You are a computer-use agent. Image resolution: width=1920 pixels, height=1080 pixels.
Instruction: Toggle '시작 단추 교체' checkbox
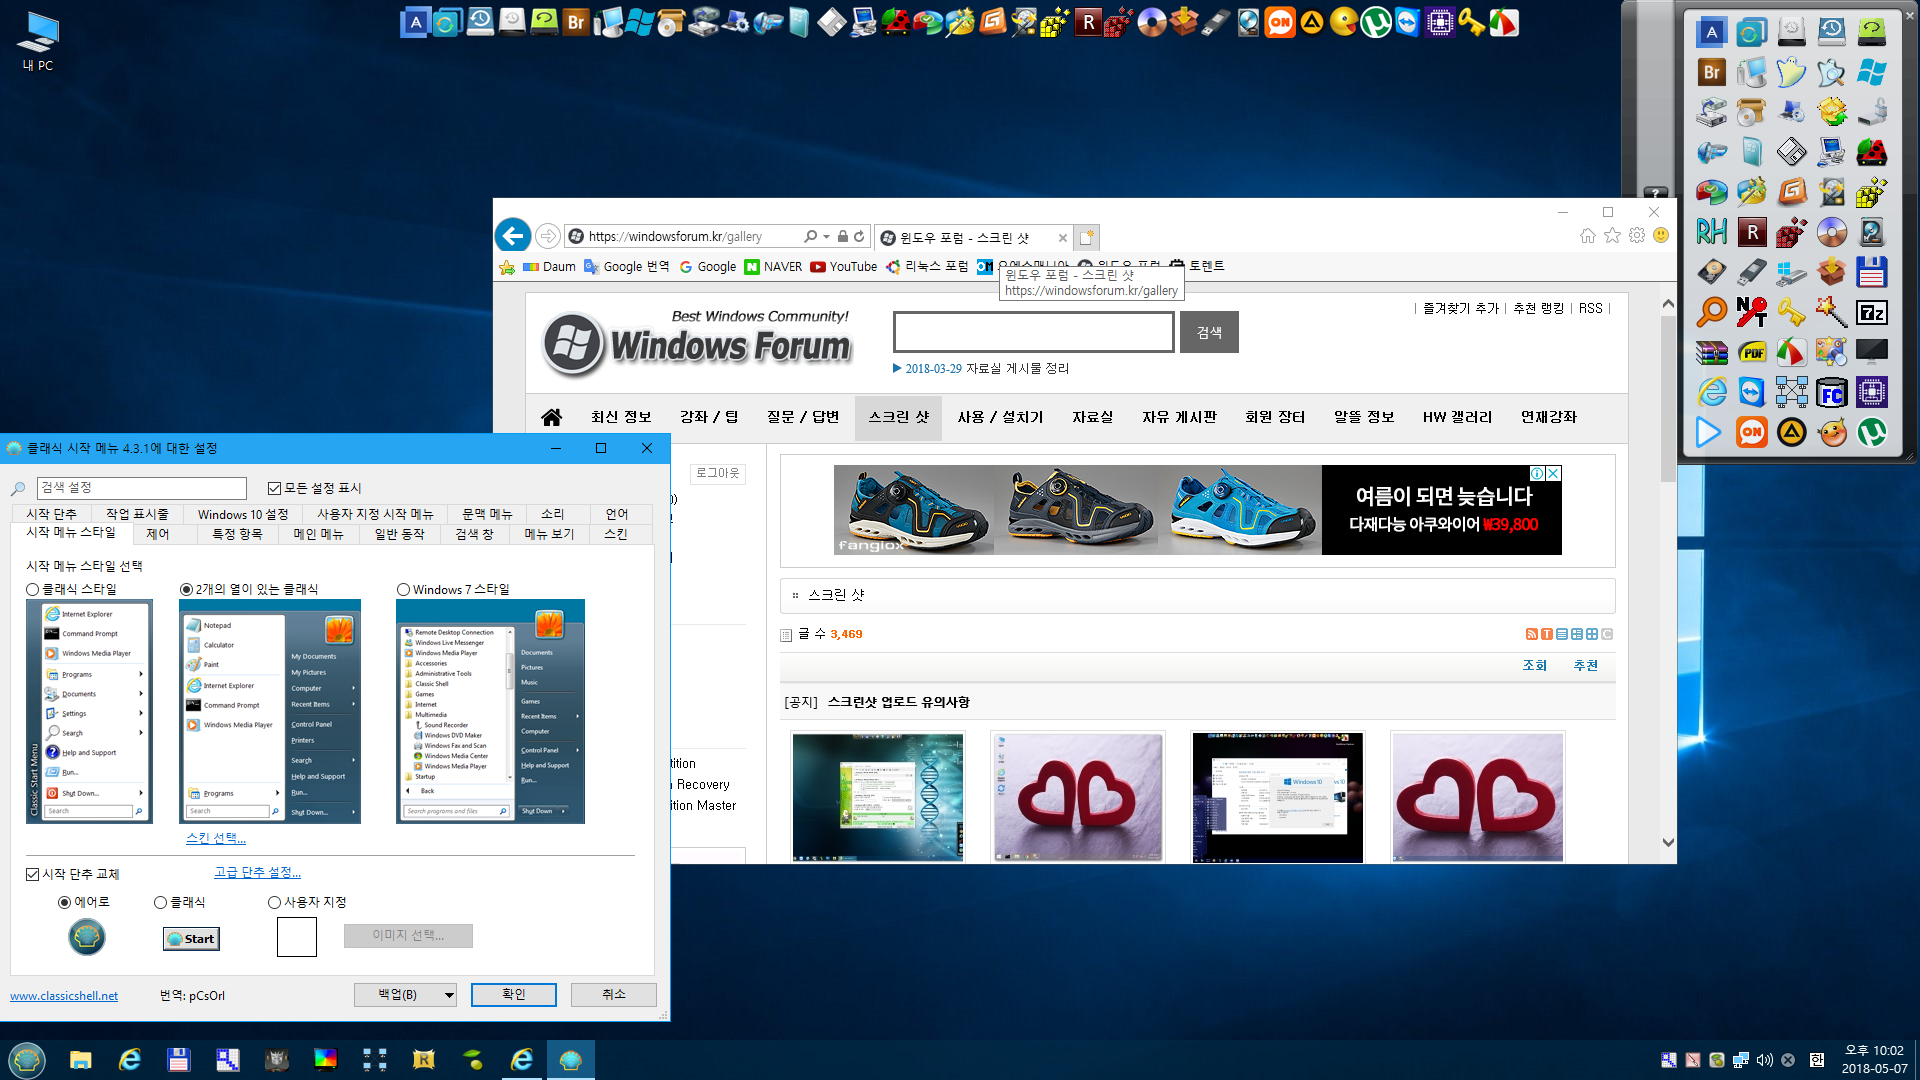point(33,874)
